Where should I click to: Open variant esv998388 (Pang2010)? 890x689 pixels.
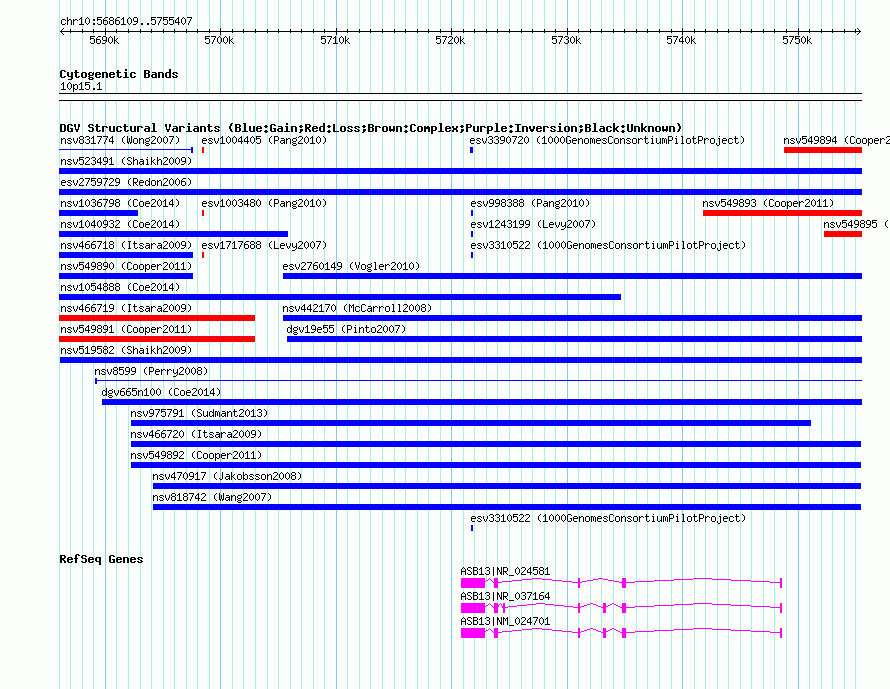(530, 203)
